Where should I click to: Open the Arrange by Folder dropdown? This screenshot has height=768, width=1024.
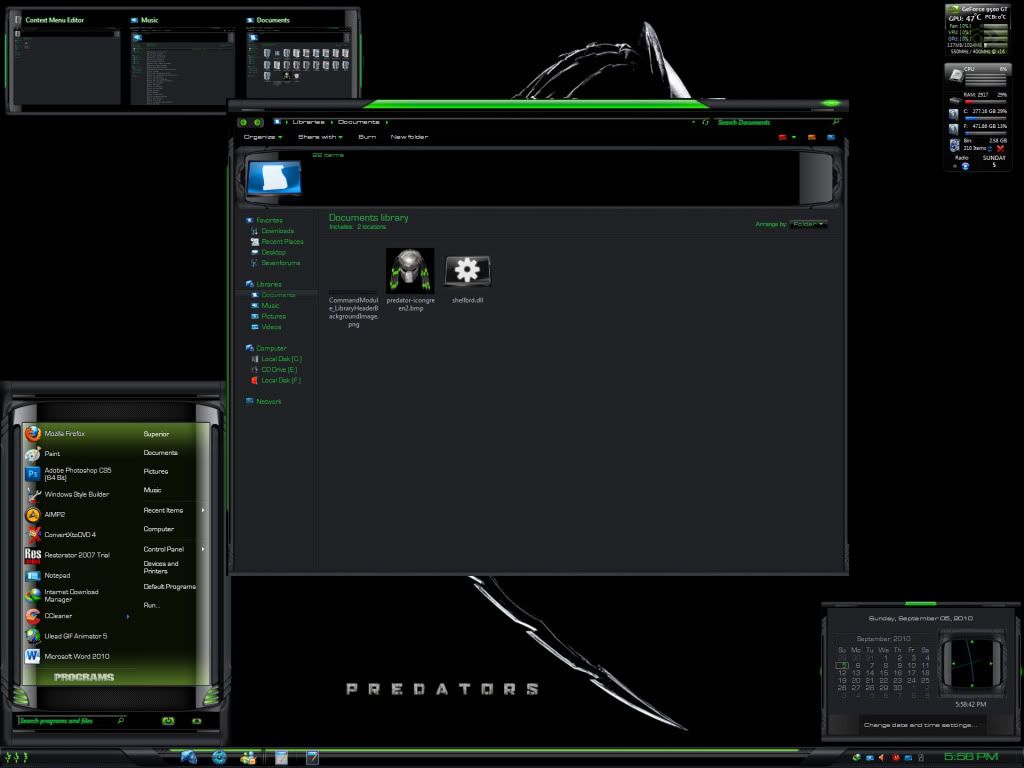[808, 224]
